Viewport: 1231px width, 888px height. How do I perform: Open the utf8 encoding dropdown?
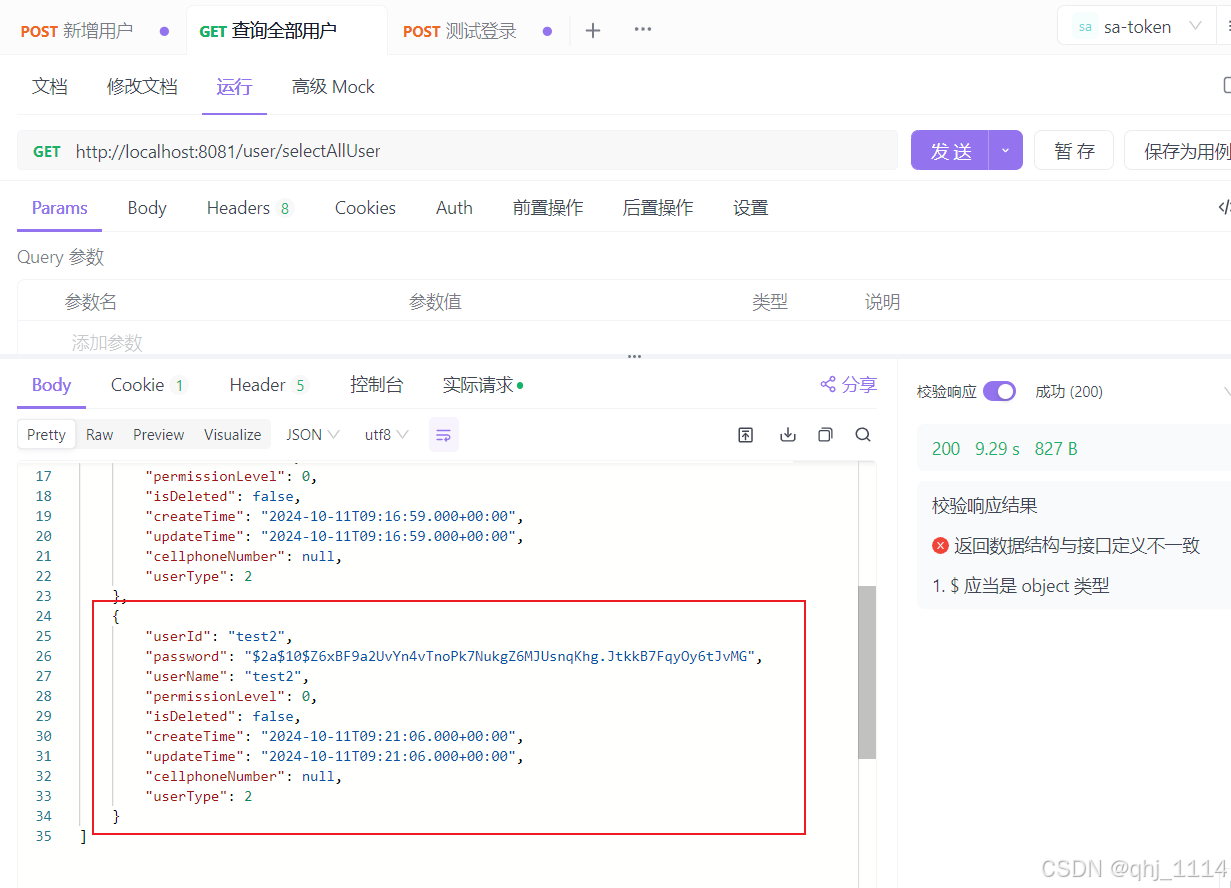[x=386, y=434]
